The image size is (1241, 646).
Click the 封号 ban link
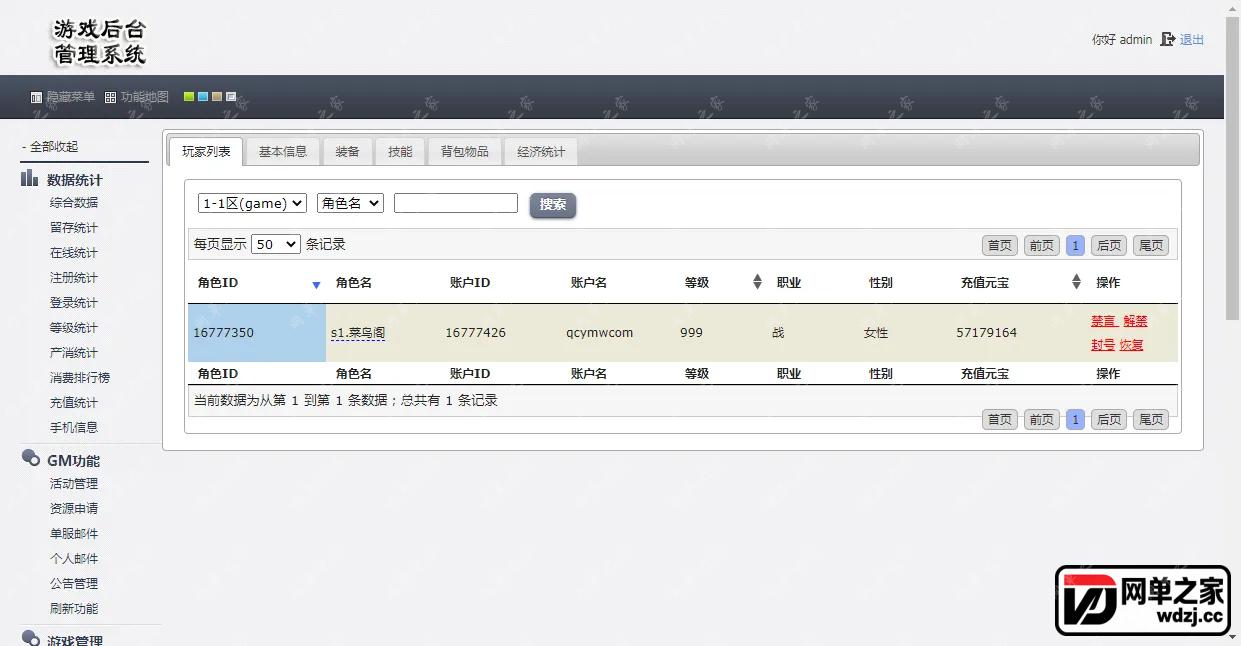click(1103, 345)
